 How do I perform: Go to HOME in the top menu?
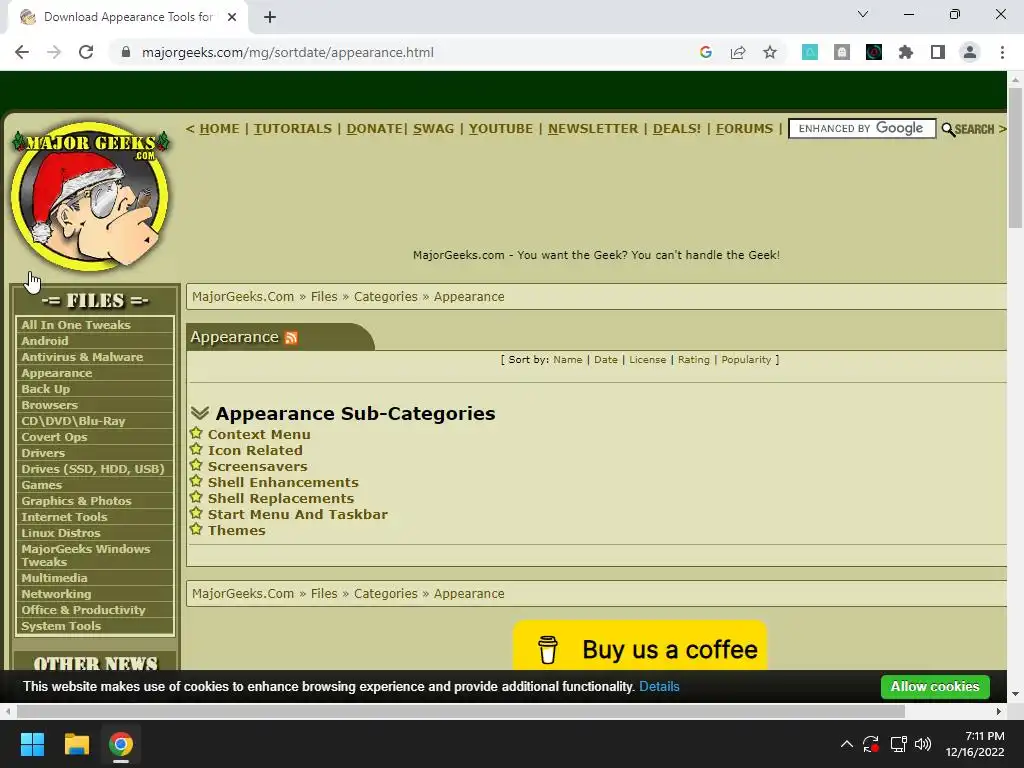coord(219,129)
